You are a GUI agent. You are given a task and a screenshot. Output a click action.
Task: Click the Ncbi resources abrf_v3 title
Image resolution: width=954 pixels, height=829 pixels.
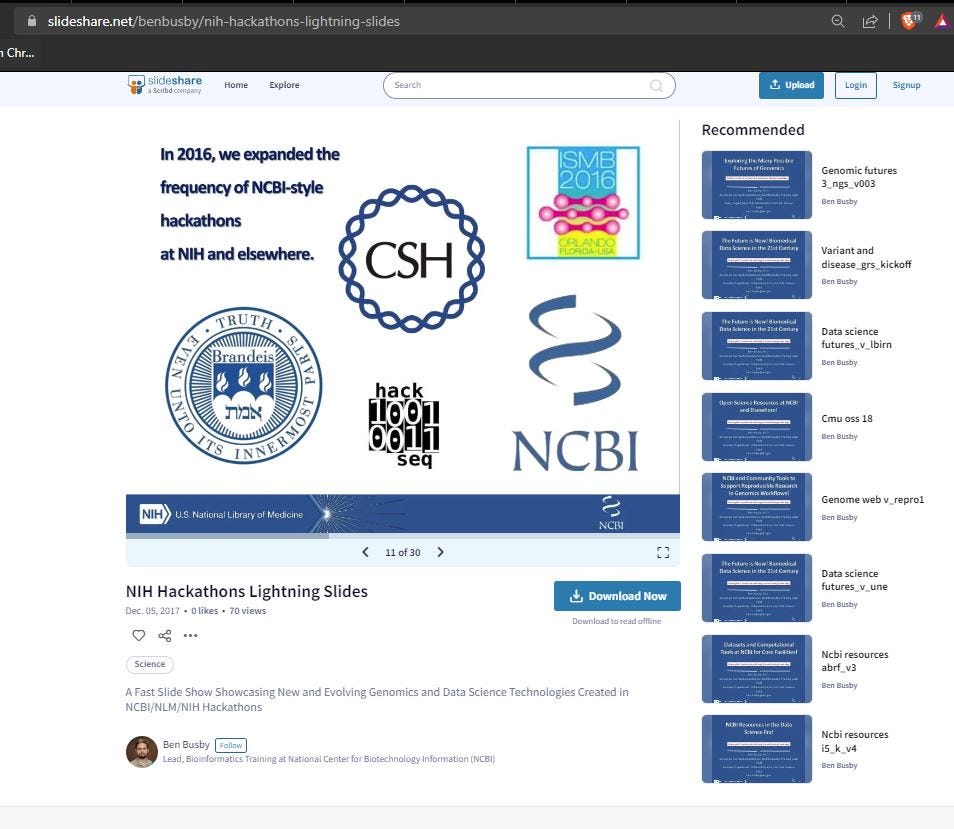tap(855, 661)
